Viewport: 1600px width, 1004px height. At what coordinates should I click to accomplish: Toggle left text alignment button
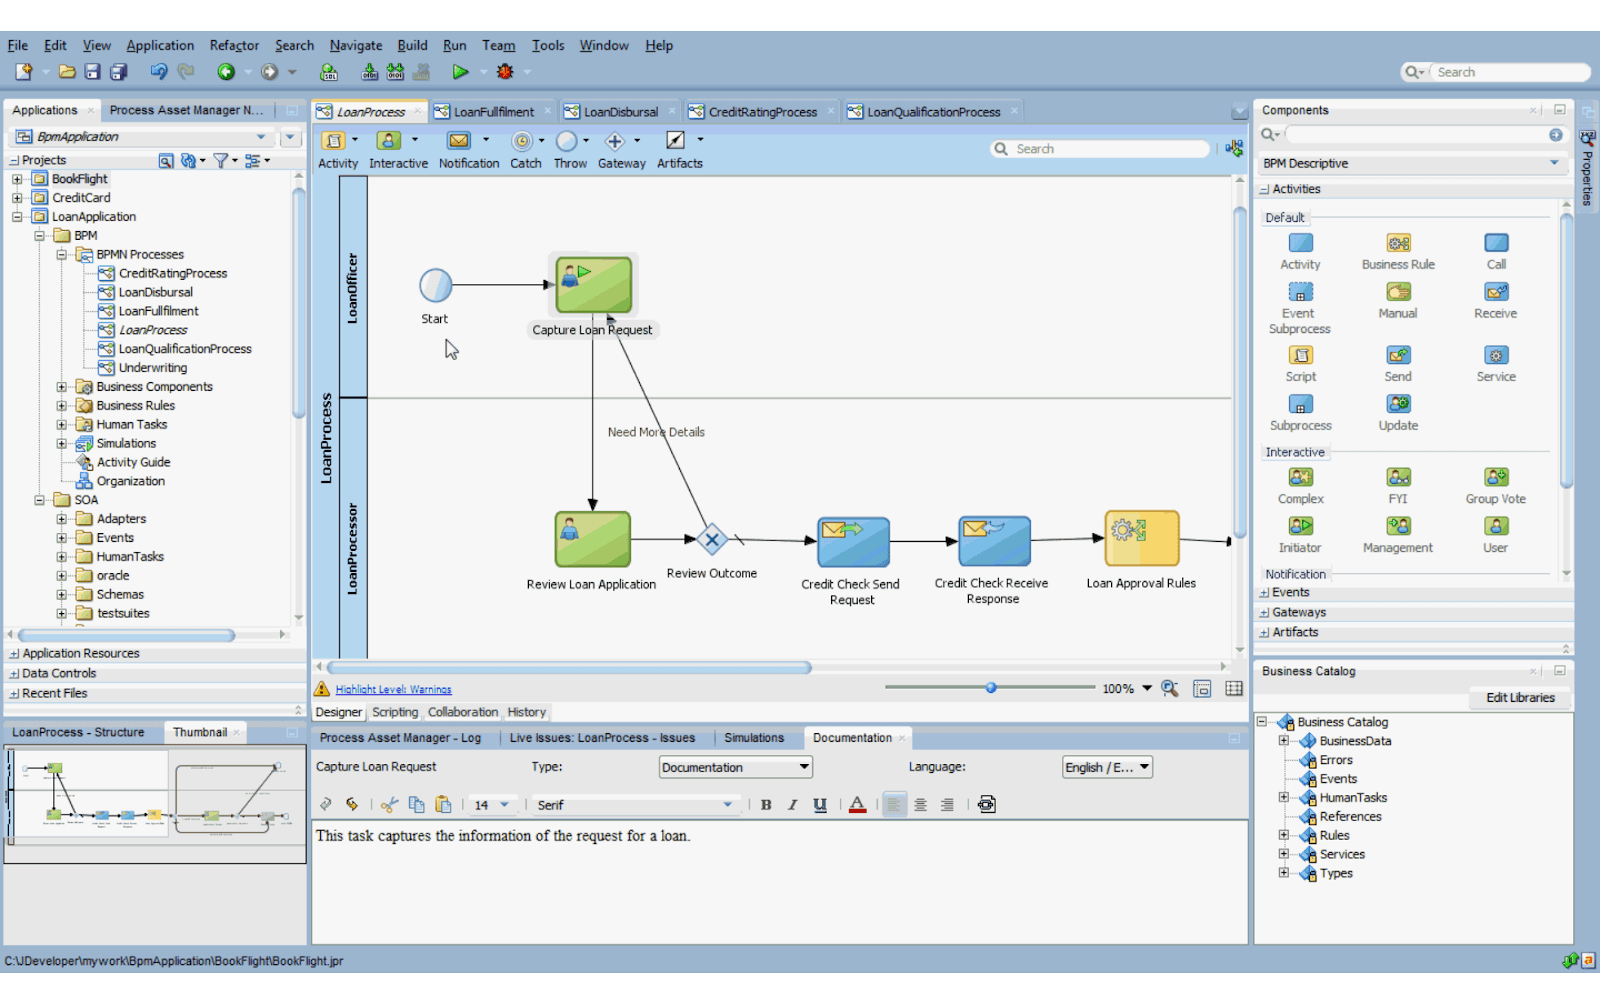[894, 805]
